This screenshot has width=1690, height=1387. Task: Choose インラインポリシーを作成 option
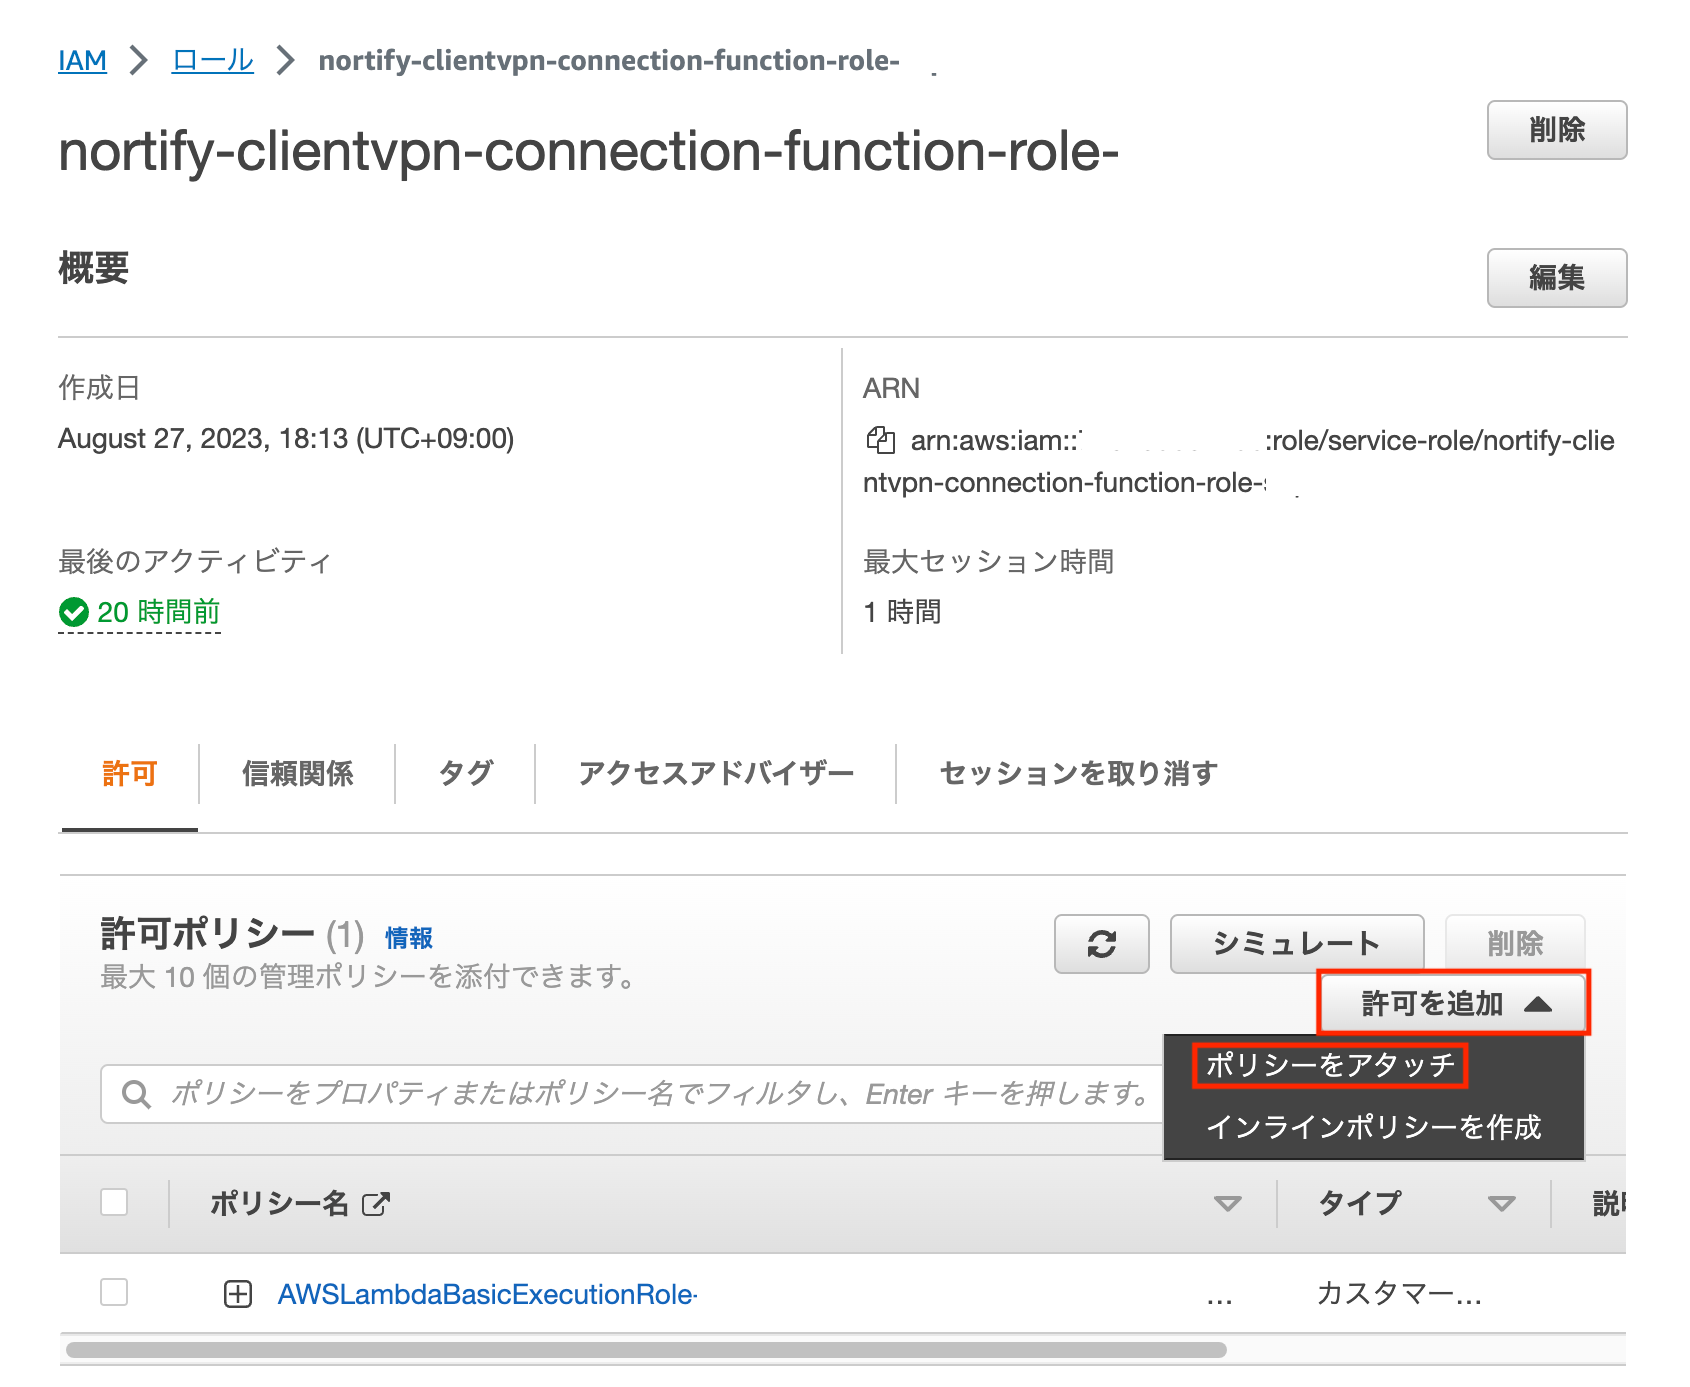click(x=1375, y=1128)
